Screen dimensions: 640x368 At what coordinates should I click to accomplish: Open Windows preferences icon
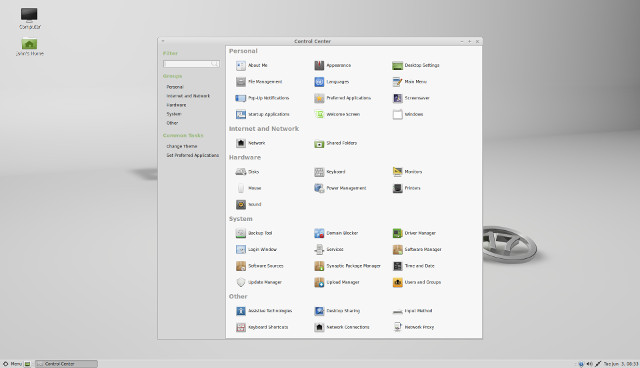397,114
